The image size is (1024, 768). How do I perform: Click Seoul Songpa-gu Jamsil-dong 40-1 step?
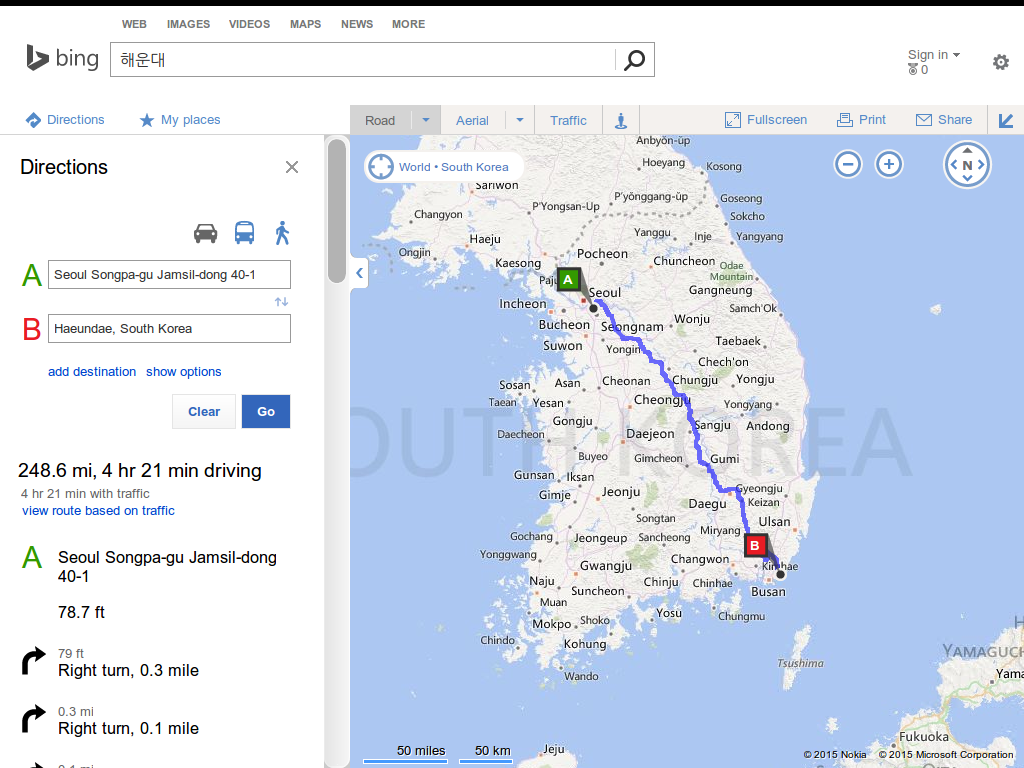[167, 567]
